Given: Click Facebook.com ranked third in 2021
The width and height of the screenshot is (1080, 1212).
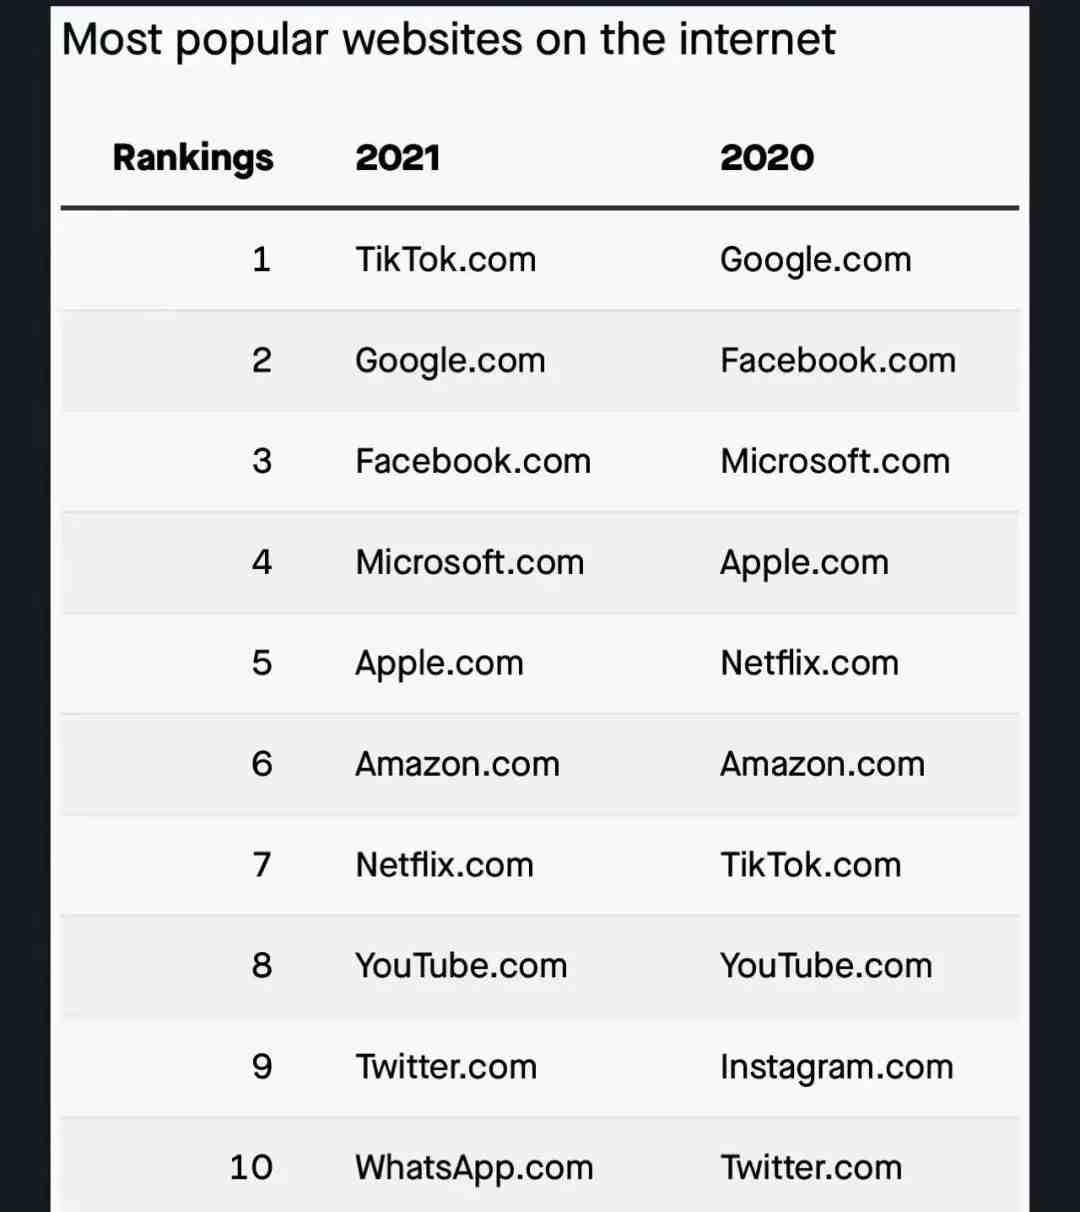Looking at the screenshot, I should (x=474, y=461).
